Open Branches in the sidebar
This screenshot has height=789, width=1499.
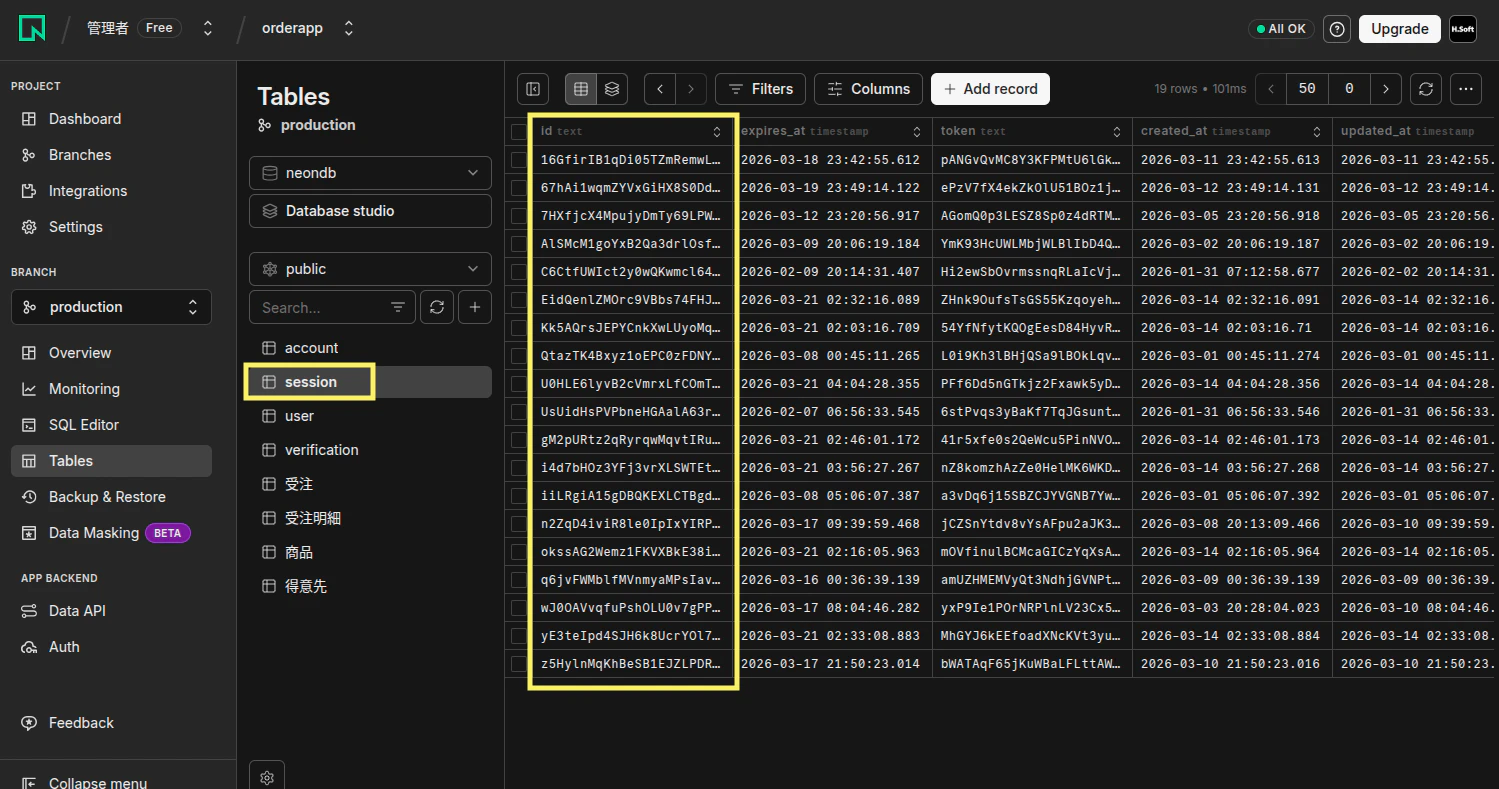tap(111, 155)
